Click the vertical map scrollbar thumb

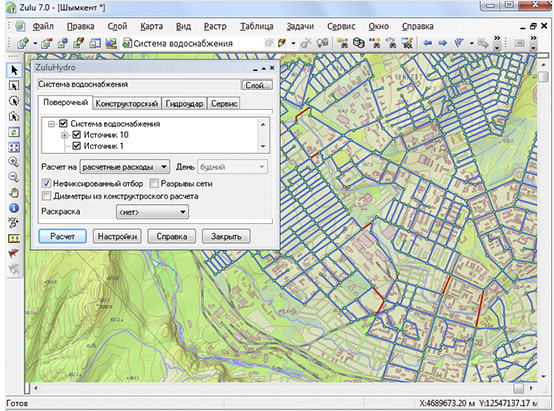543,77
